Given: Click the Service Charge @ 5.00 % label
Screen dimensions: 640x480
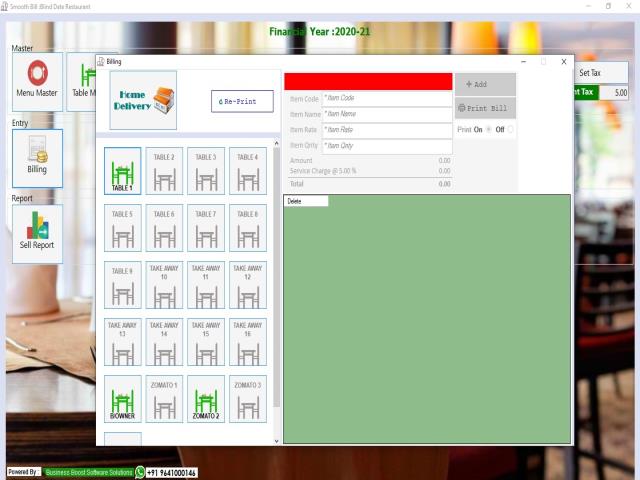Looking at the screenshot, I should pyautogui.click(x=323, y=171).
